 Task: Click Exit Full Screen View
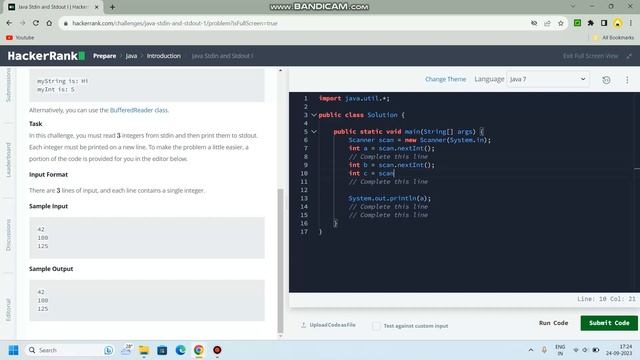(590, 56)
